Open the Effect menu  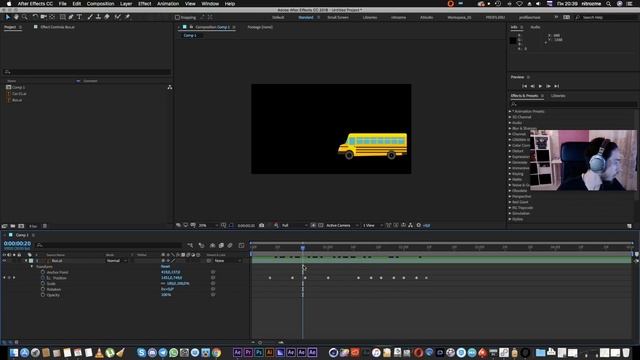(x=144, y=4)
